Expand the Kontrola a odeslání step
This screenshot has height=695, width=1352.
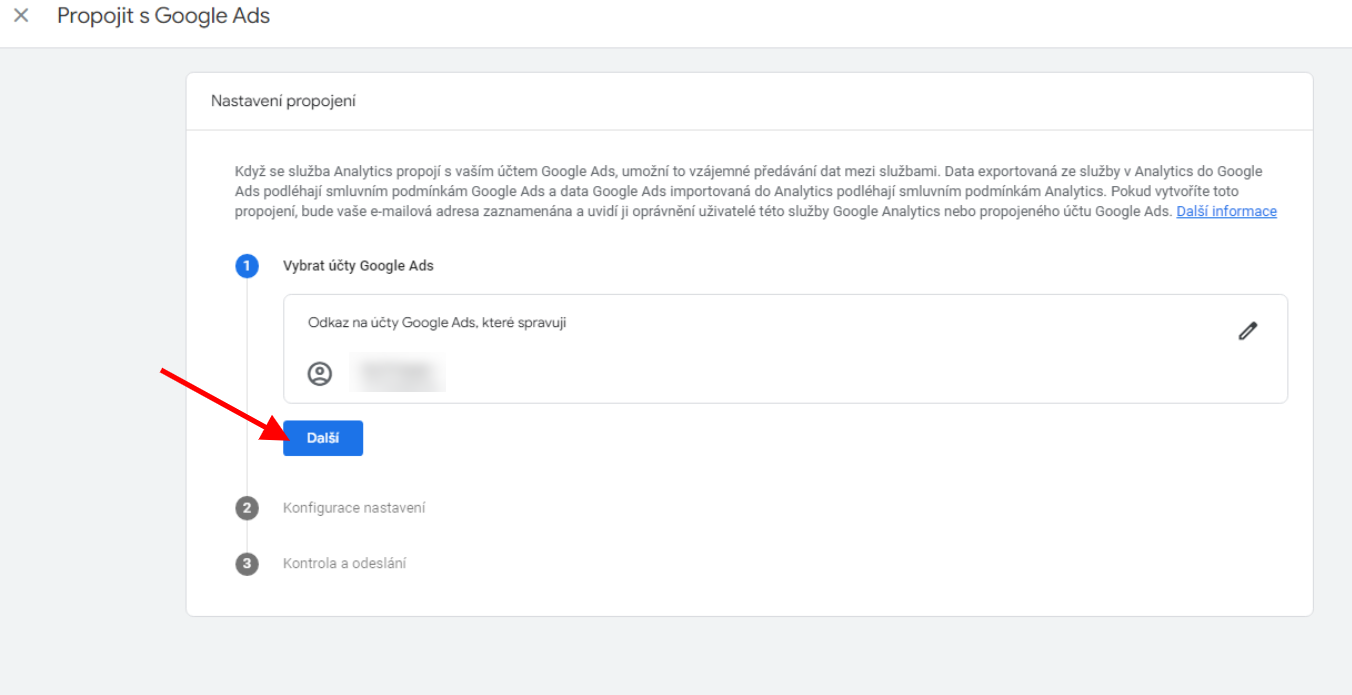click(344, 564)
